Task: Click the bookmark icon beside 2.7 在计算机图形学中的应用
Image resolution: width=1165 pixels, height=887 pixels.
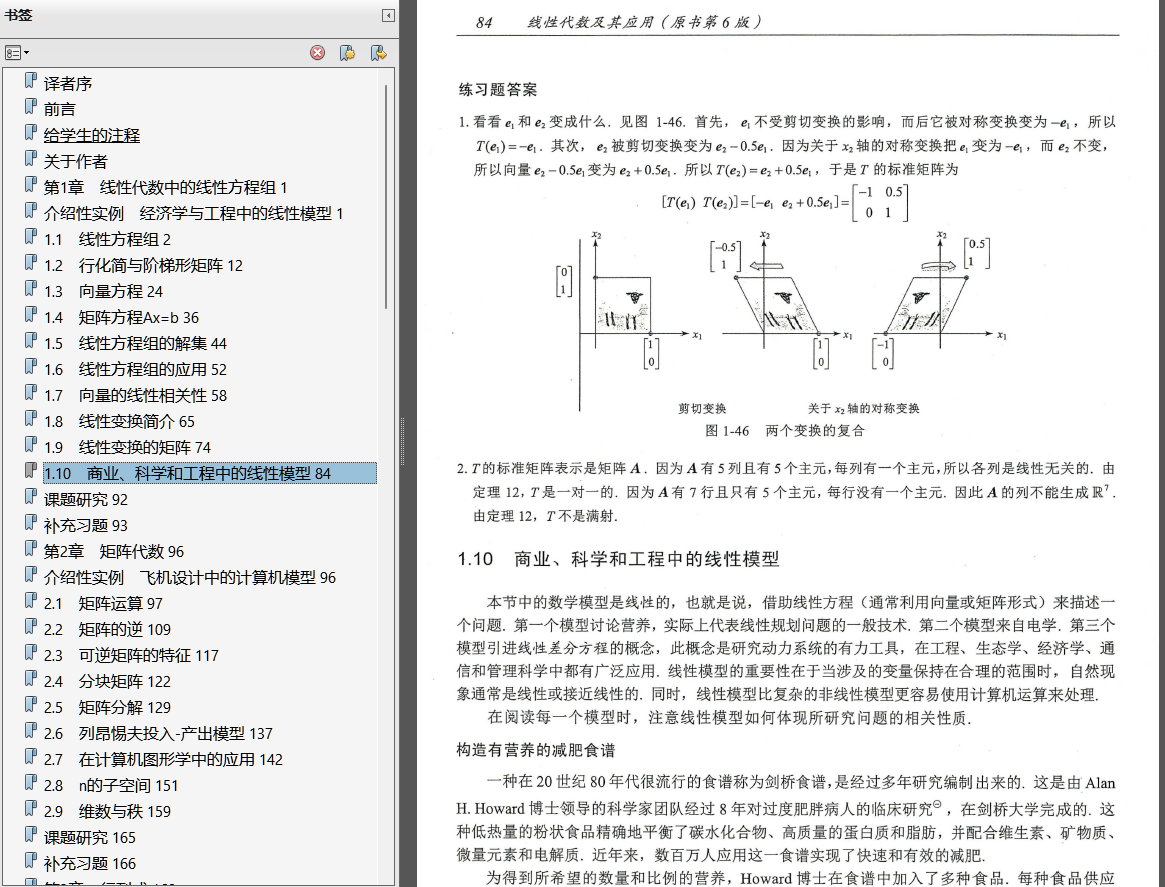Action: [x=30, y=756]
